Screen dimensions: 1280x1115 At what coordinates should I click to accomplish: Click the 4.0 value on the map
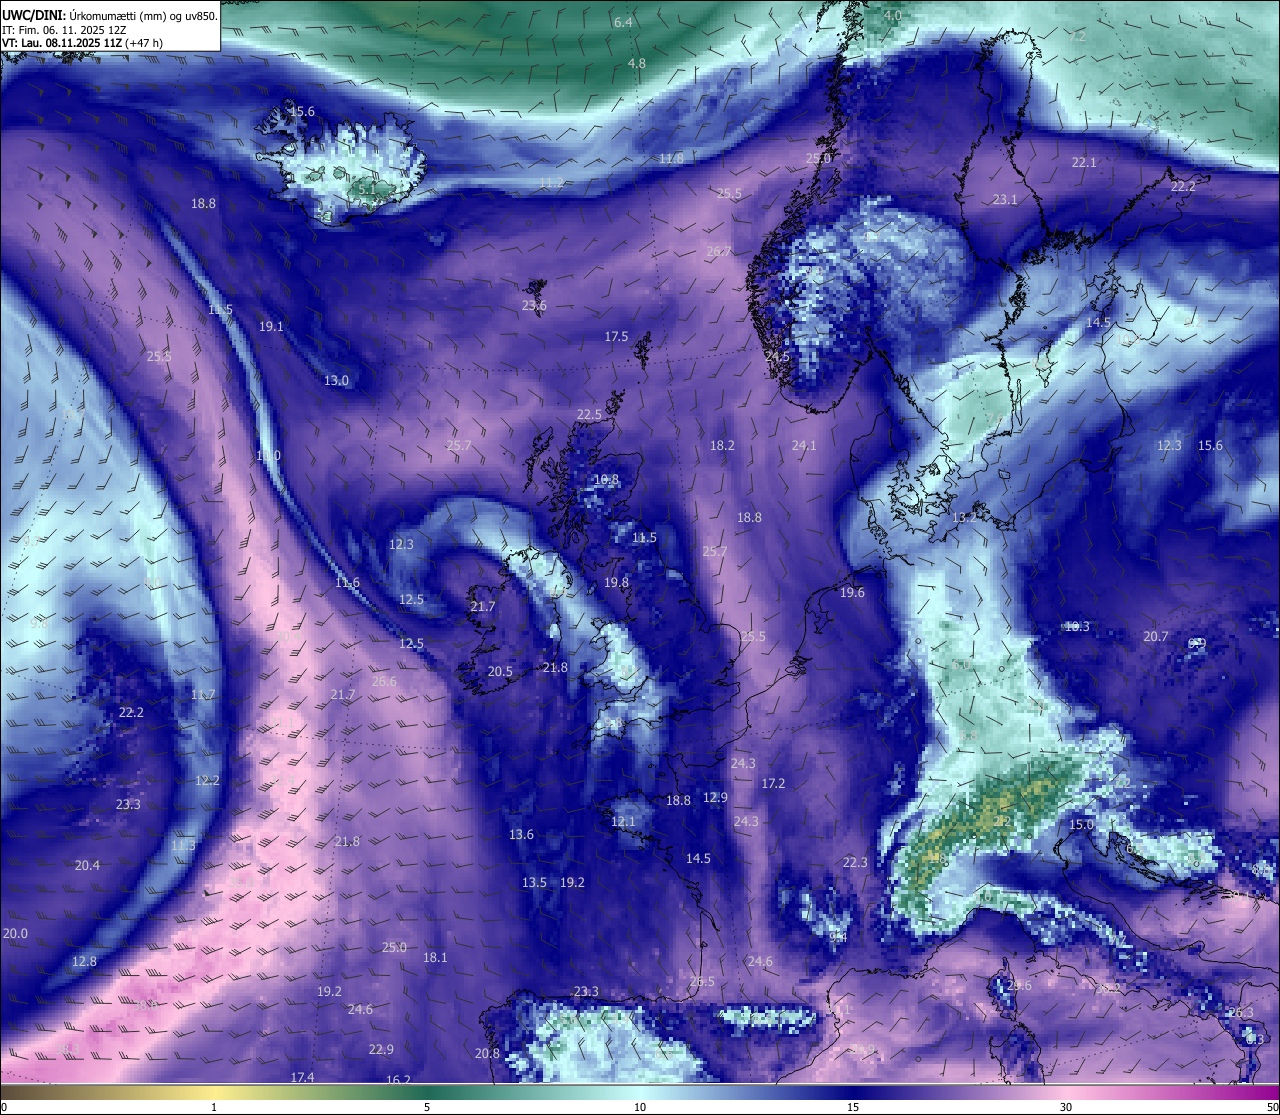tap(892, 16)
